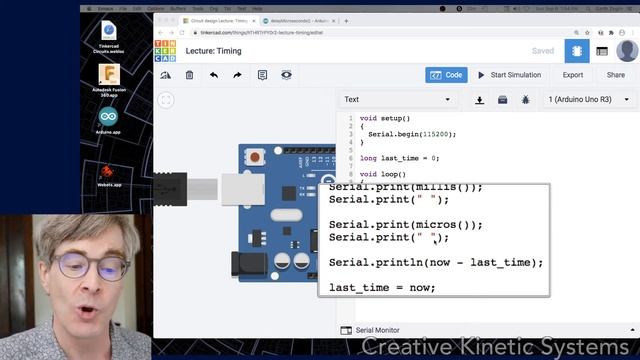Open the libraries drawer icon
This screenshot has height=360, width=640.
[x=502, y=100]
